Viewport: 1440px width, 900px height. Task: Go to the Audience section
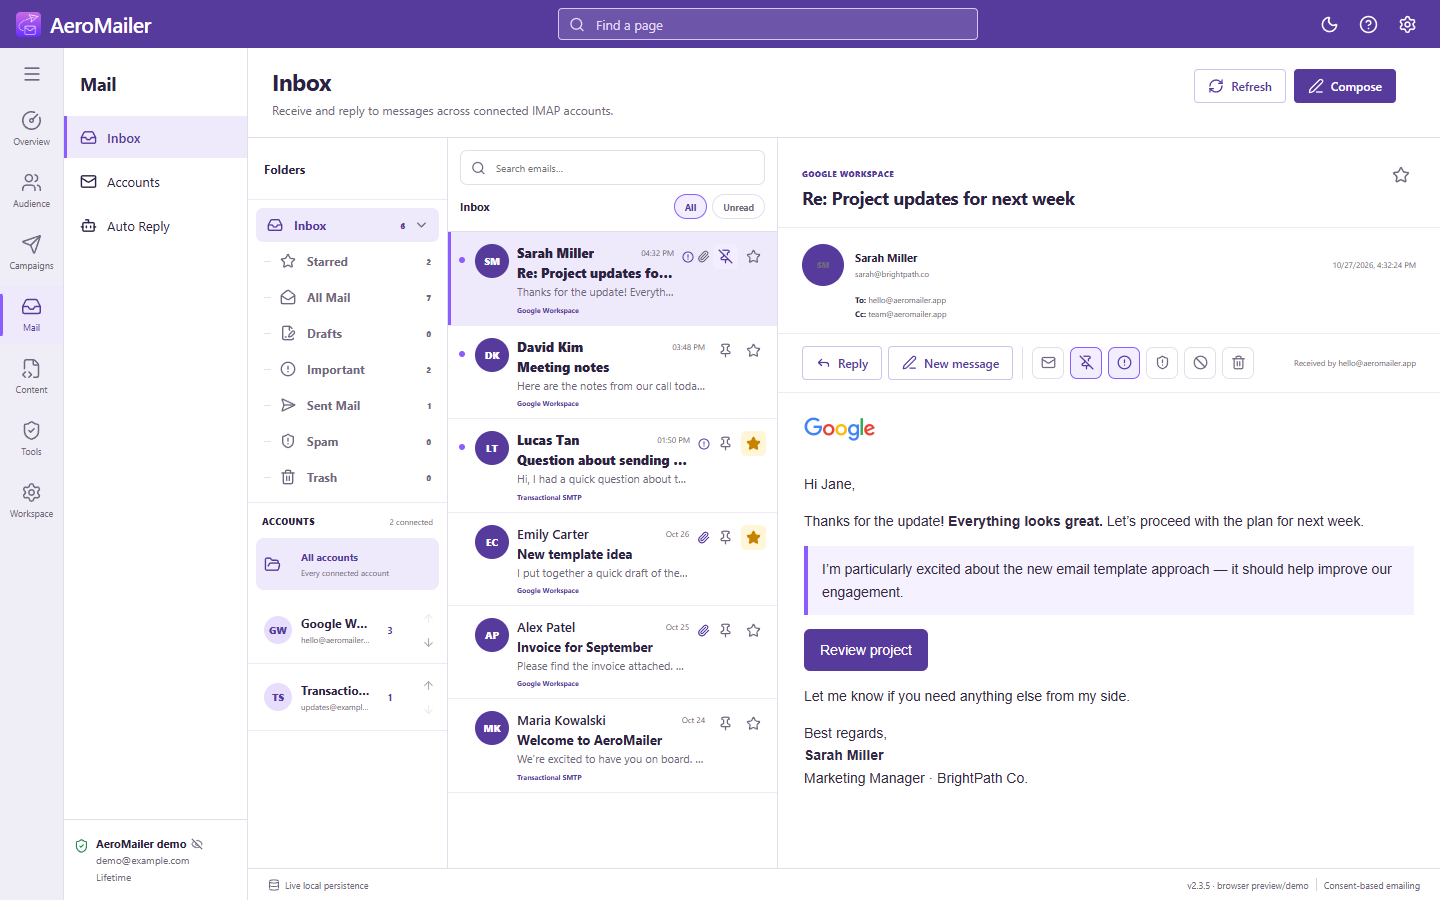(x=32, y=190)
